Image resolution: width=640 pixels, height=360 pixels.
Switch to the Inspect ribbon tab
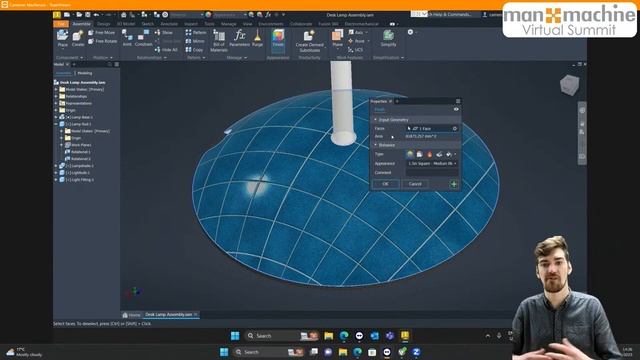[191, 24]
